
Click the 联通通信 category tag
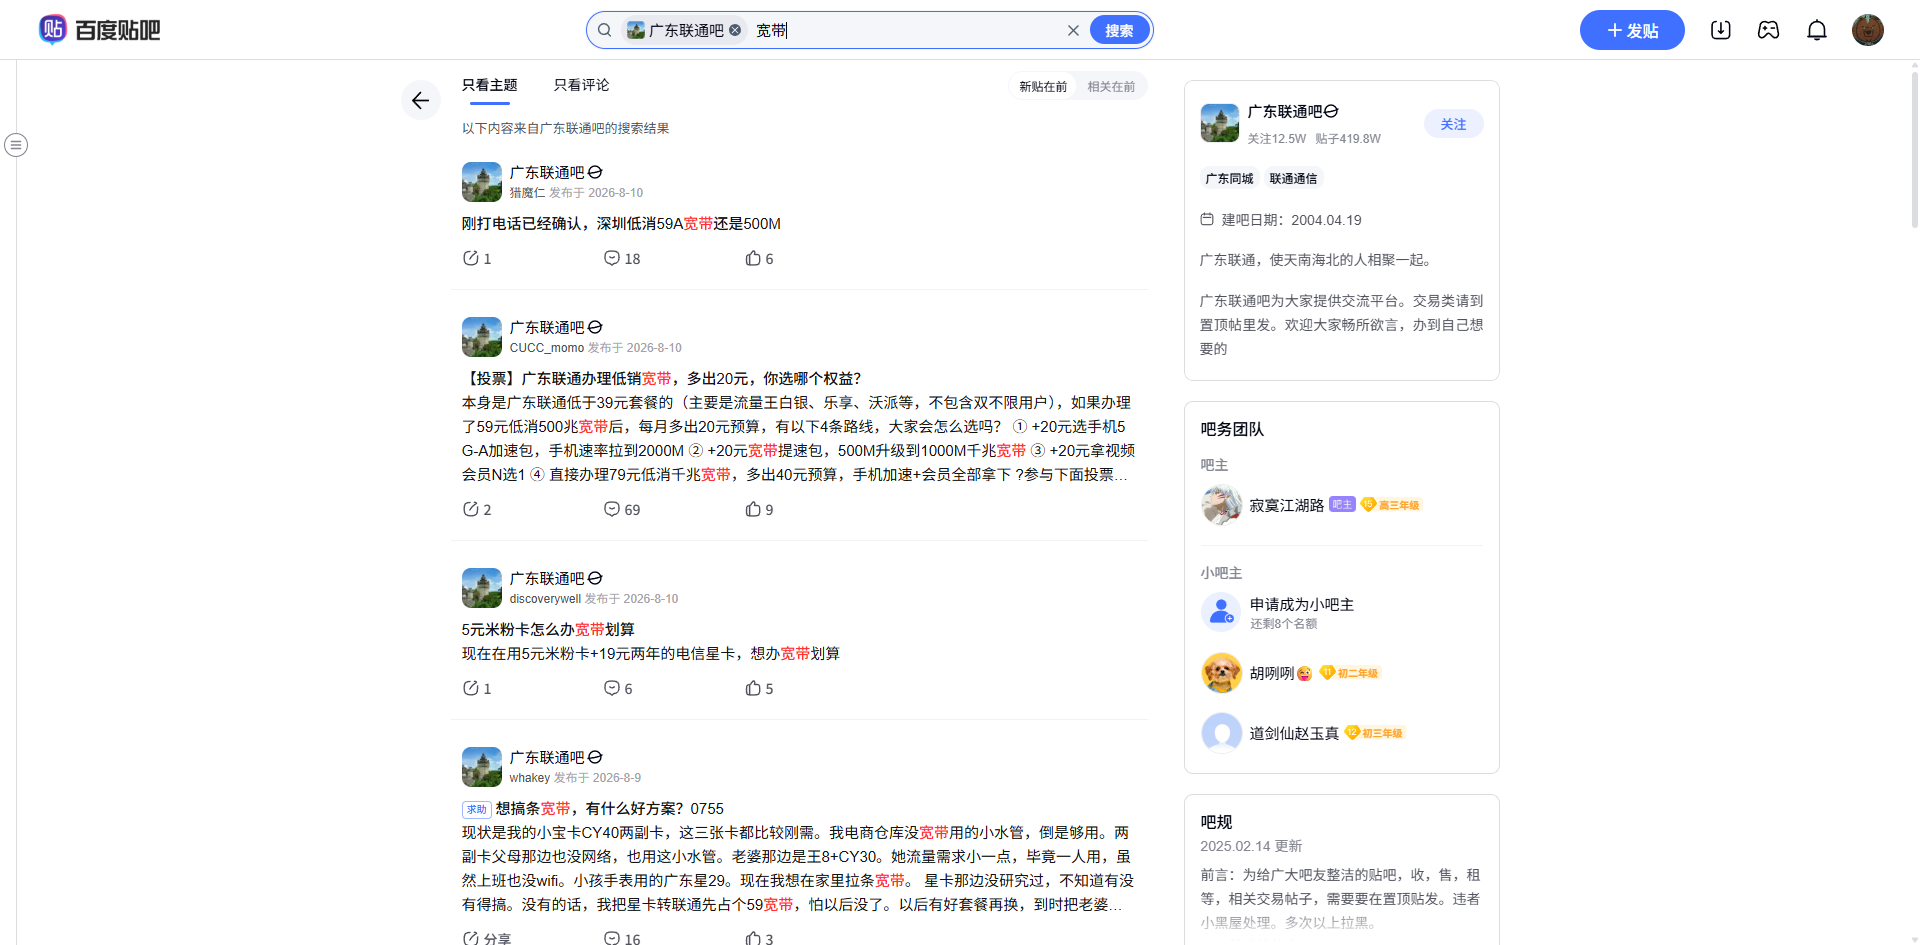coord(1293,179)
